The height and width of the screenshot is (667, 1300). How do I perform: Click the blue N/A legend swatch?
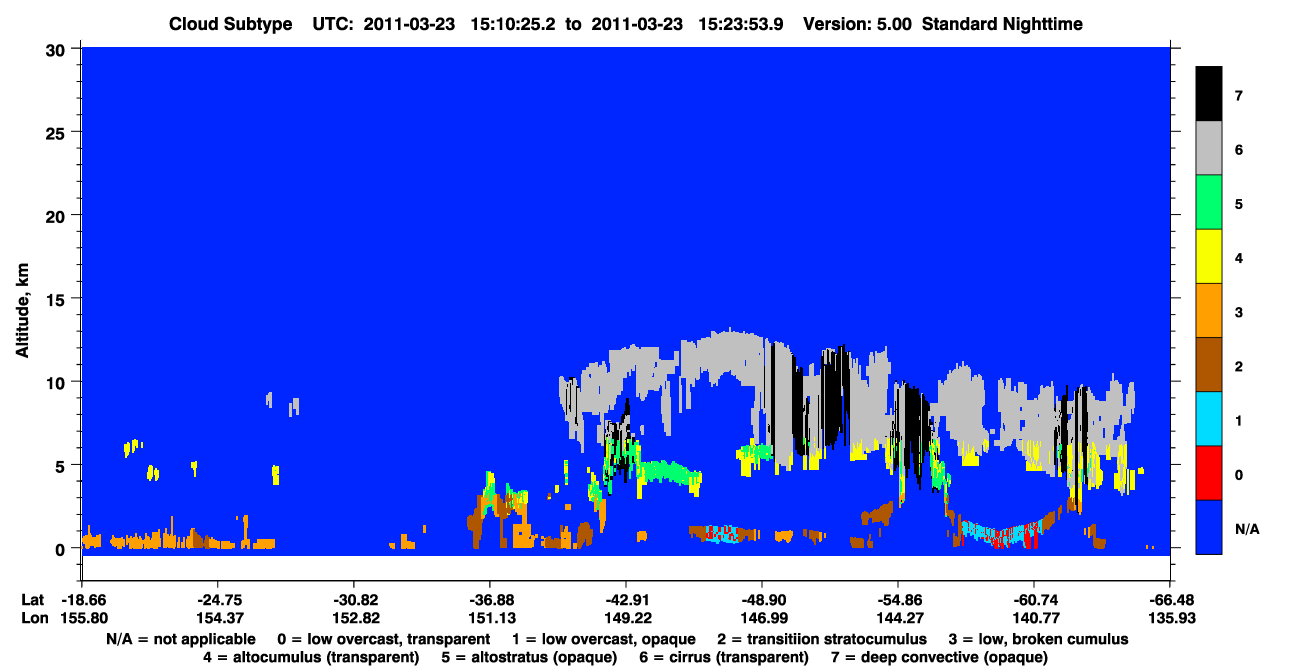coord(1208,527)
